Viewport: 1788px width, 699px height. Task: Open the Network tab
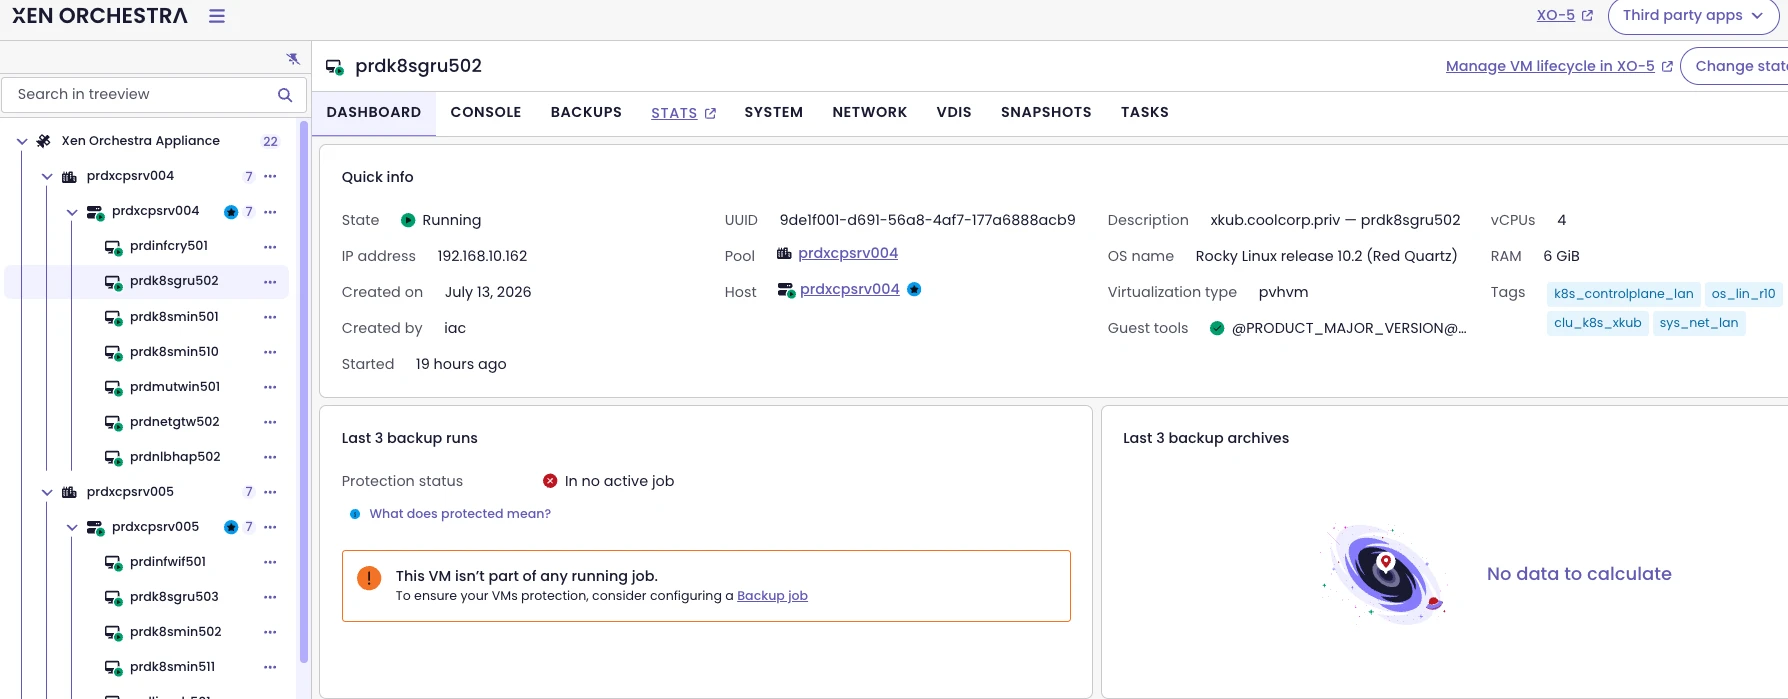point(870,113)
